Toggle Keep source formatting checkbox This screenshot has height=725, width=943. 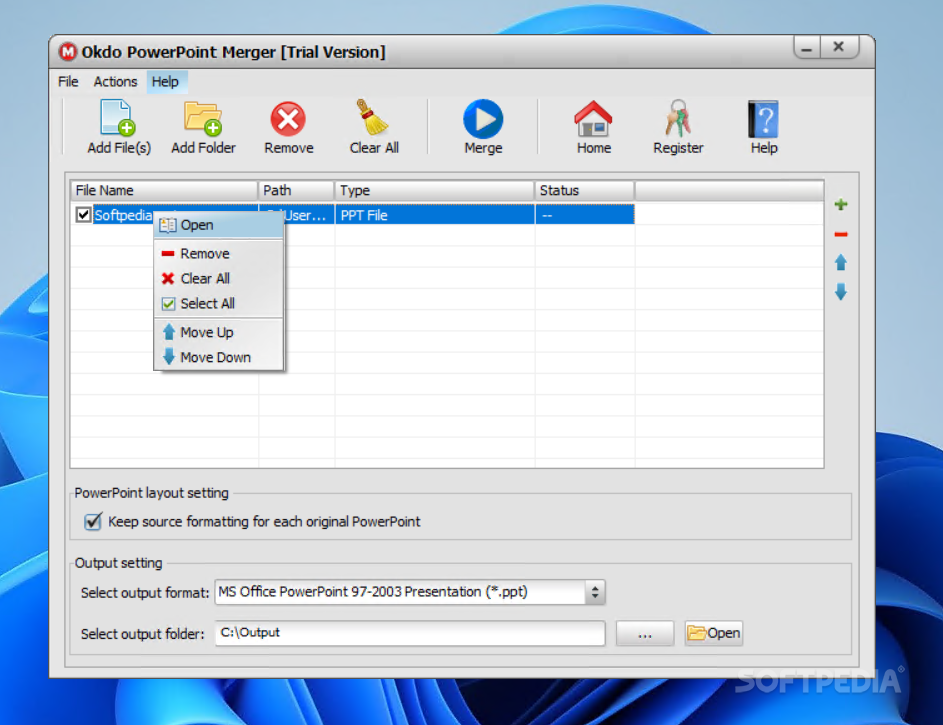point(93,521)
